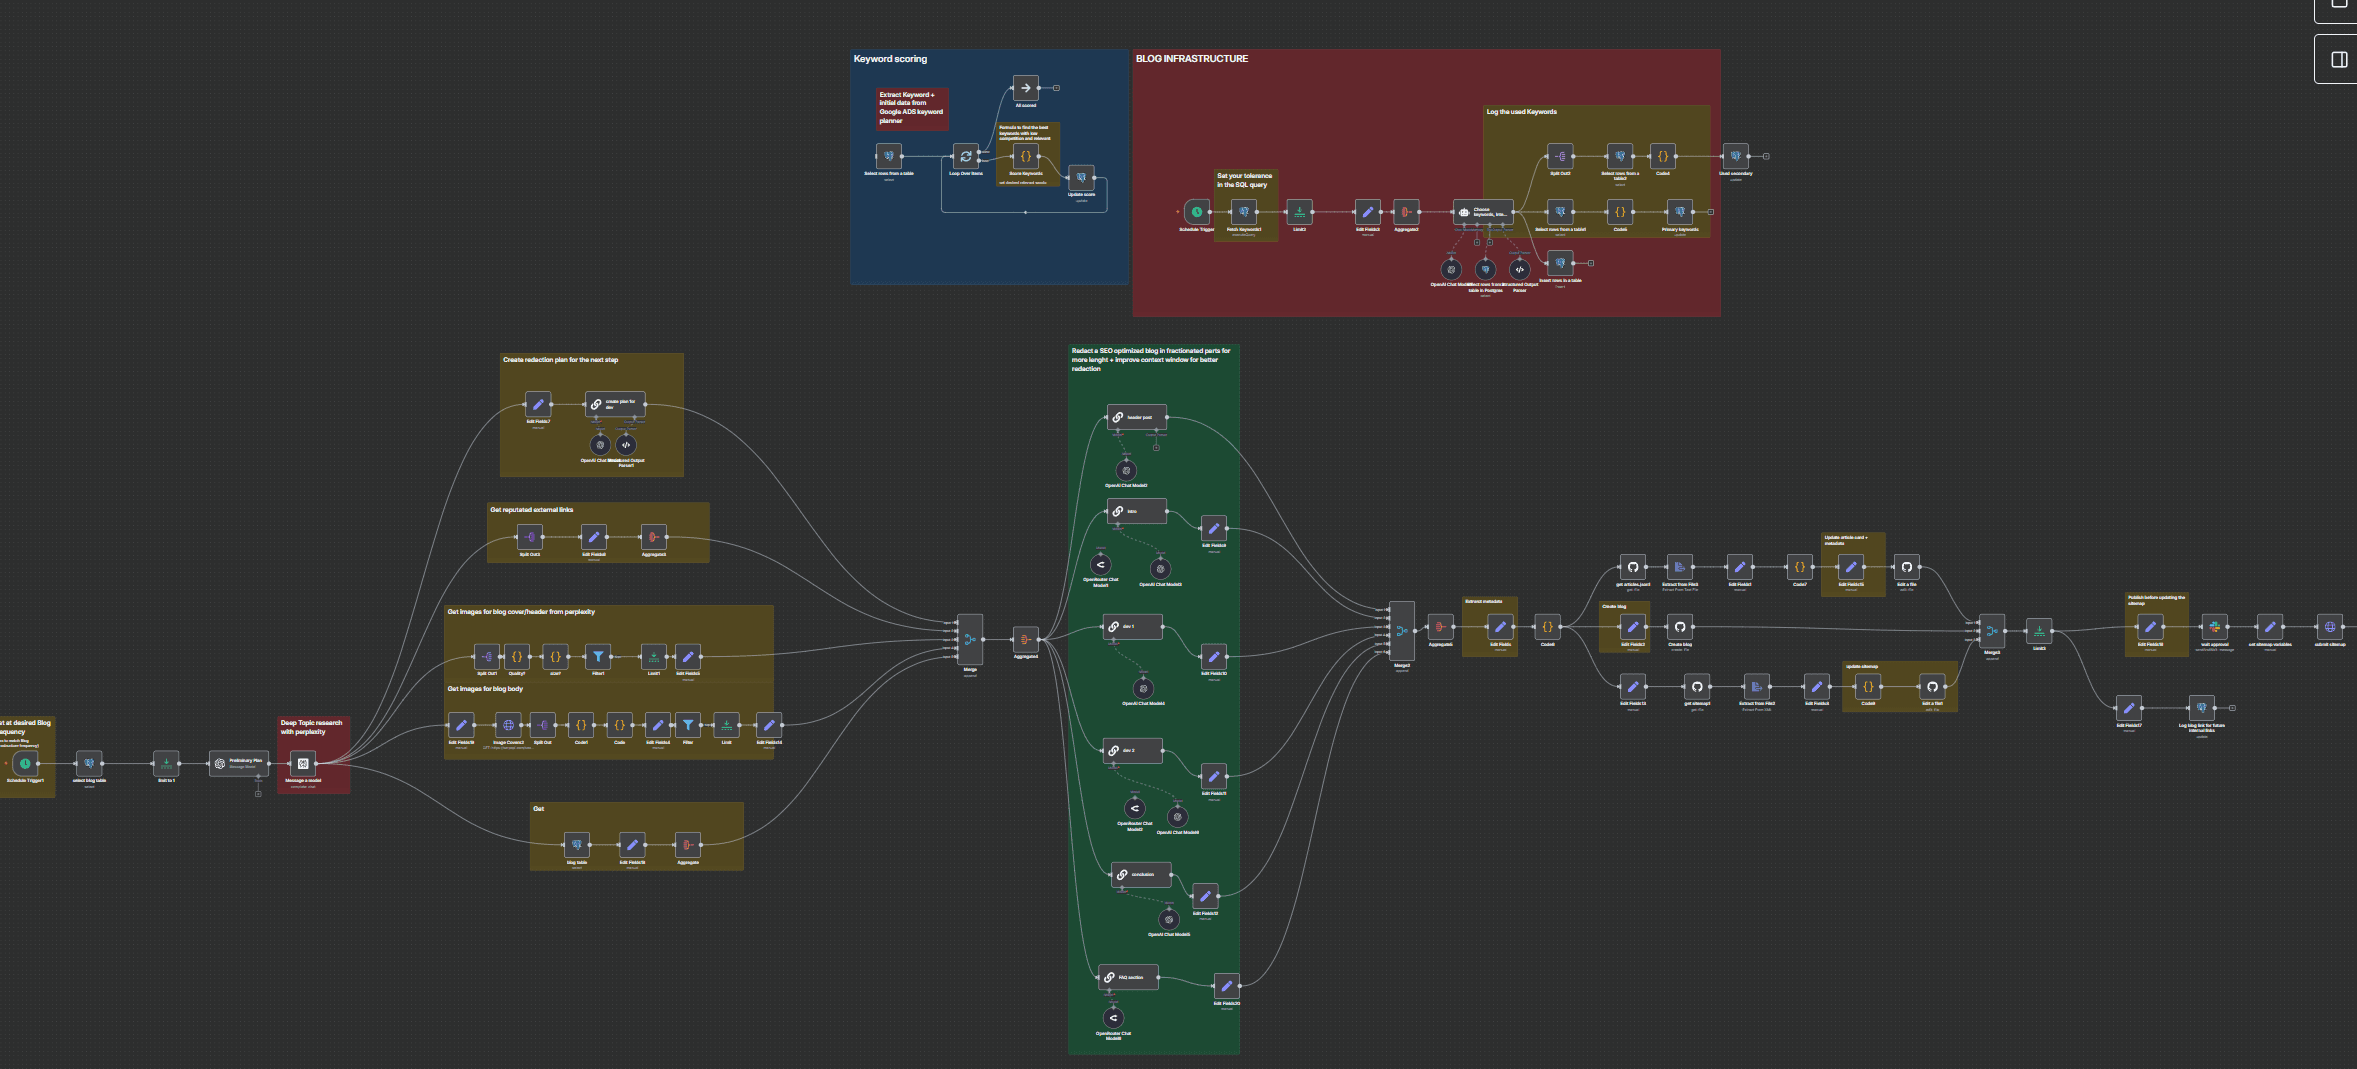Open the get sitemap1 GitHub node

click(1696, 686)
